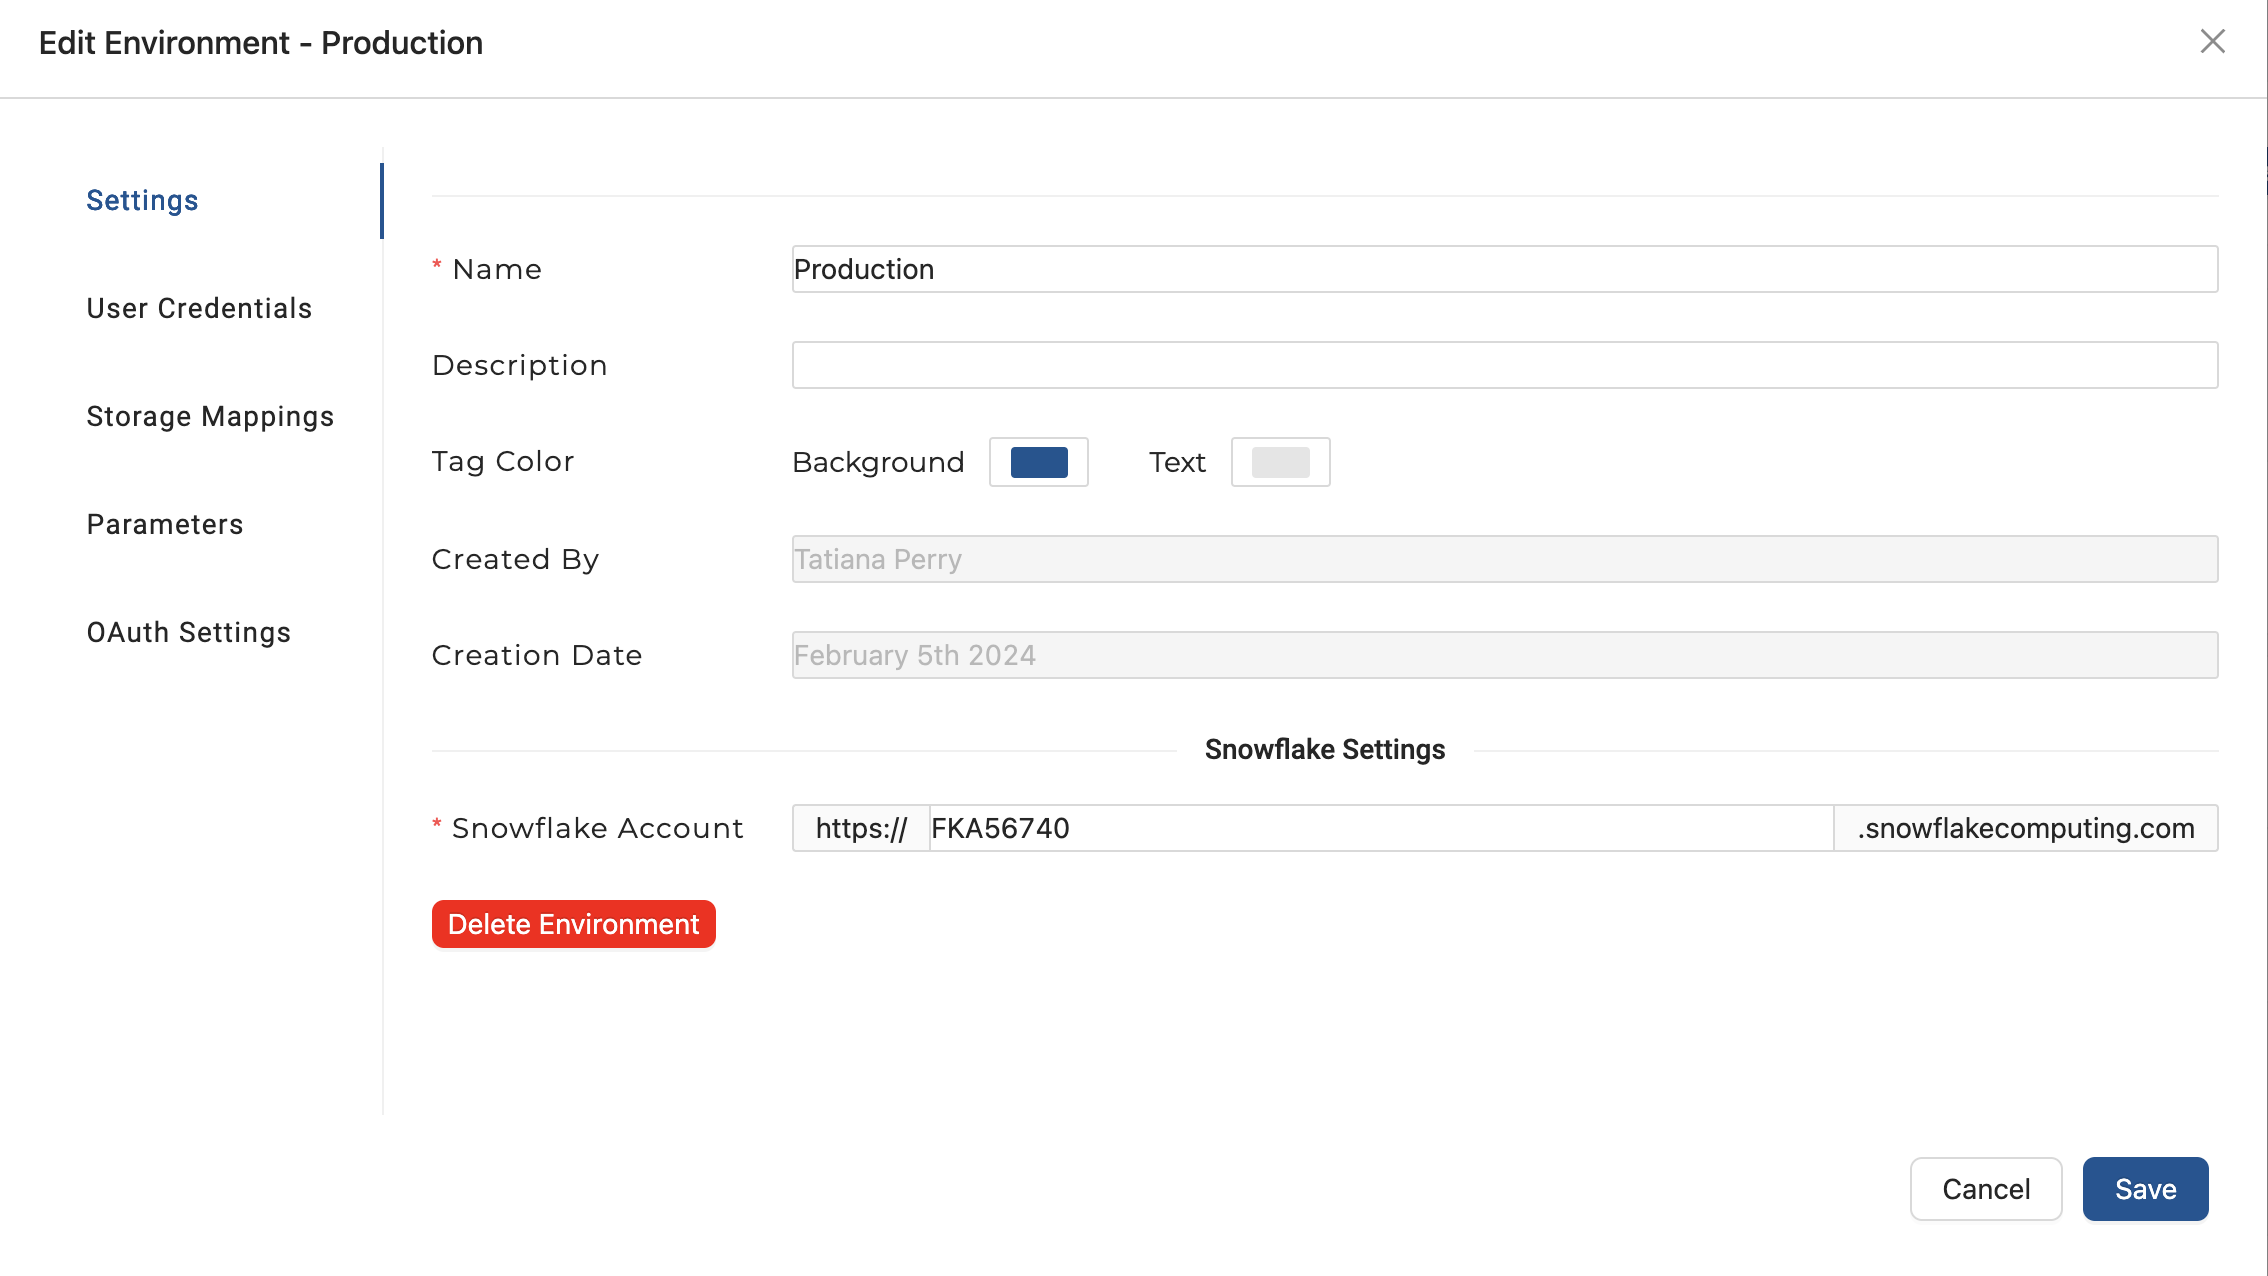Select the Text tag color swatch
This screenshot has width=2268, height=1276.
(x=1280, y=461)
